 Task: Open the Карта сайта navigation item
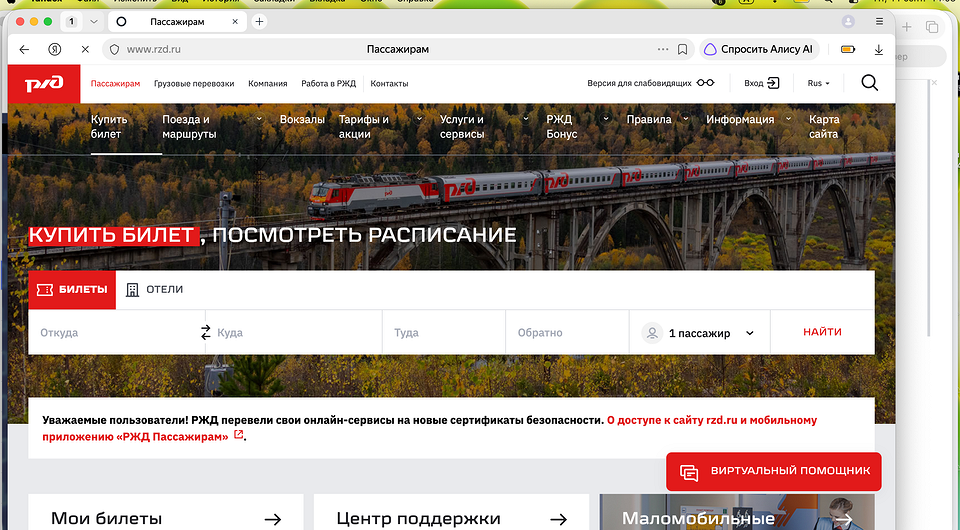[x=824, y=127]
